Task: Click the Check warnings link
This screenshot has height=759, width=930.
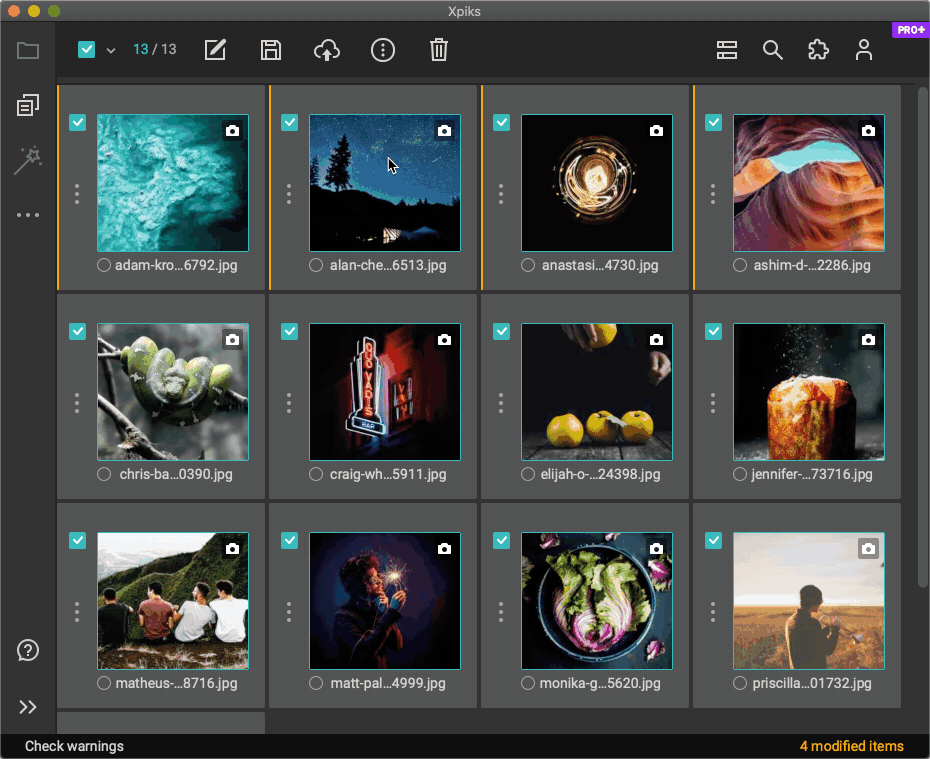Action: tap(74, 746)
